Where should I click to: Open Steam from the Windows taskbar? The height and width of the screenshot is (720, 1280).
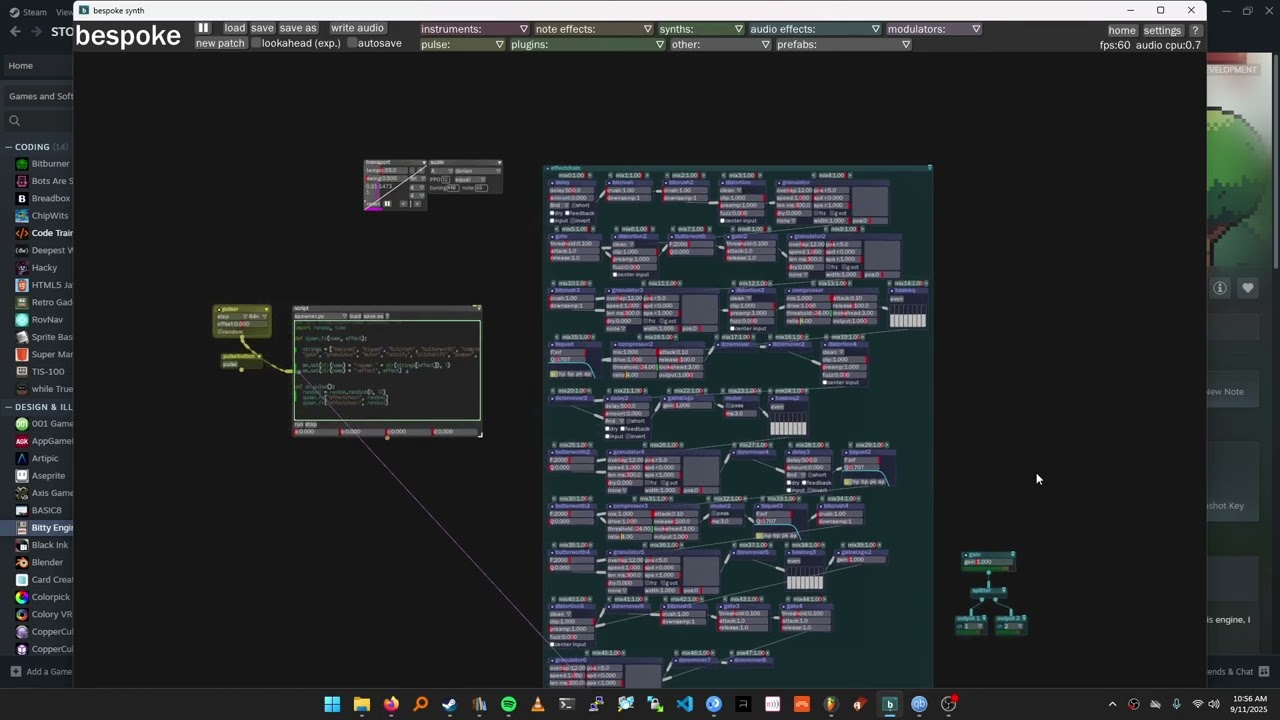450,705
